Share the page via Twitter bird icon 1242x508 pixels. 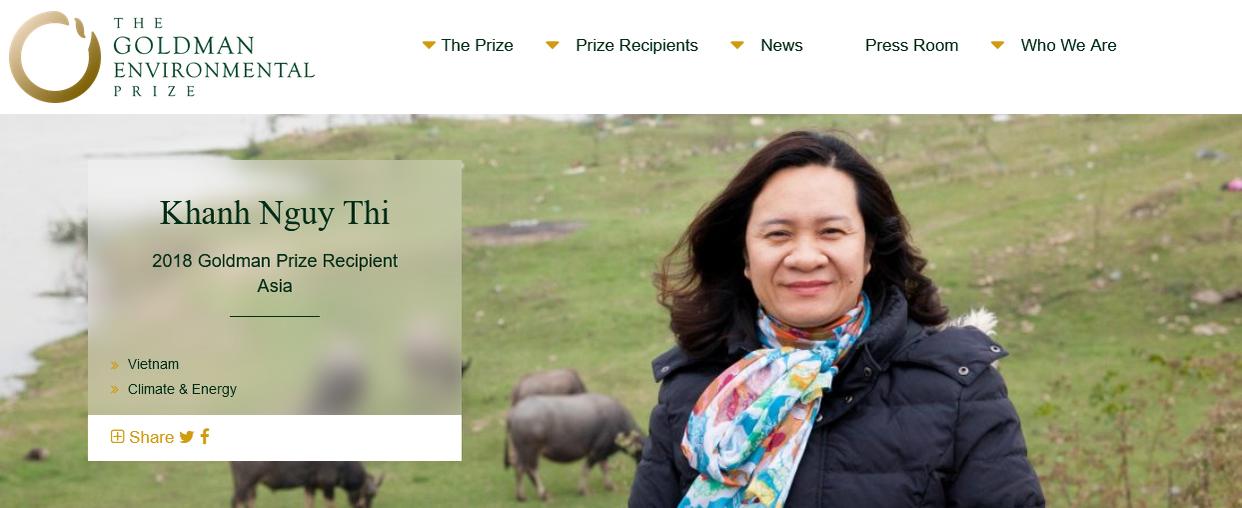187,437
